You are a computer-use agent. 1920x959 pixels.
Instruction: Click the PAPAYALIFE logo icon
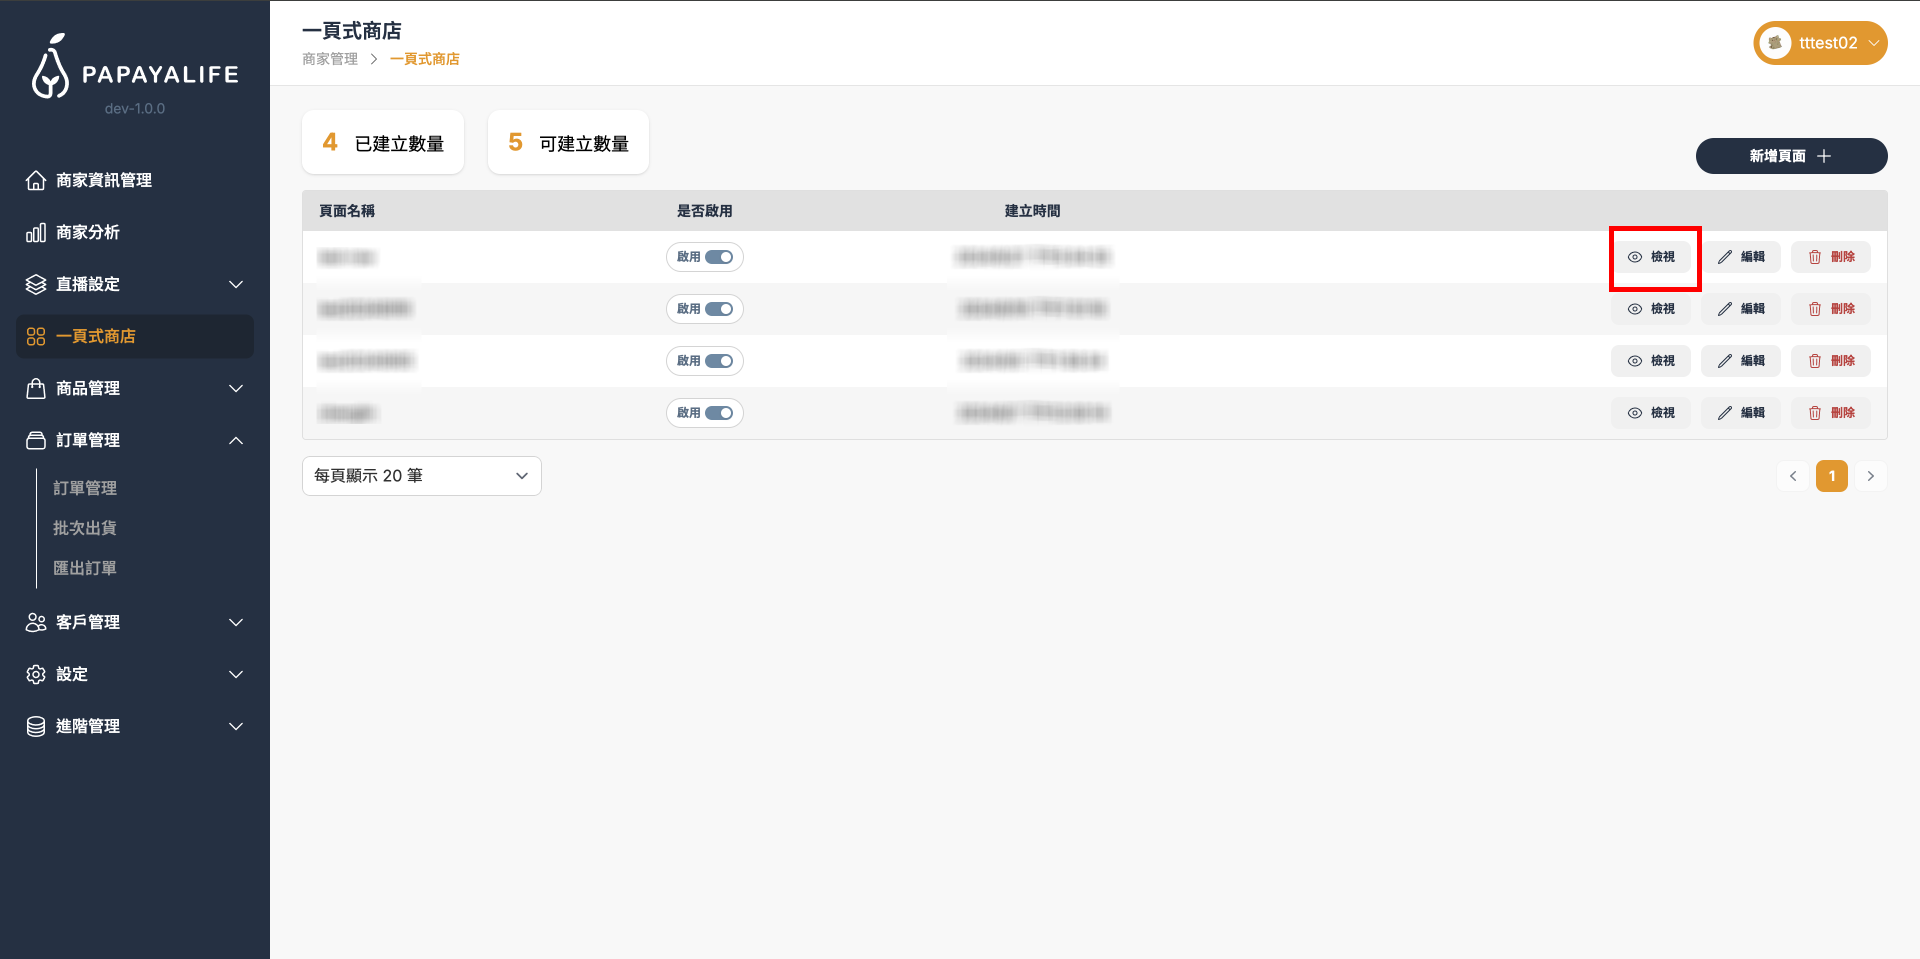coord(50,68)
